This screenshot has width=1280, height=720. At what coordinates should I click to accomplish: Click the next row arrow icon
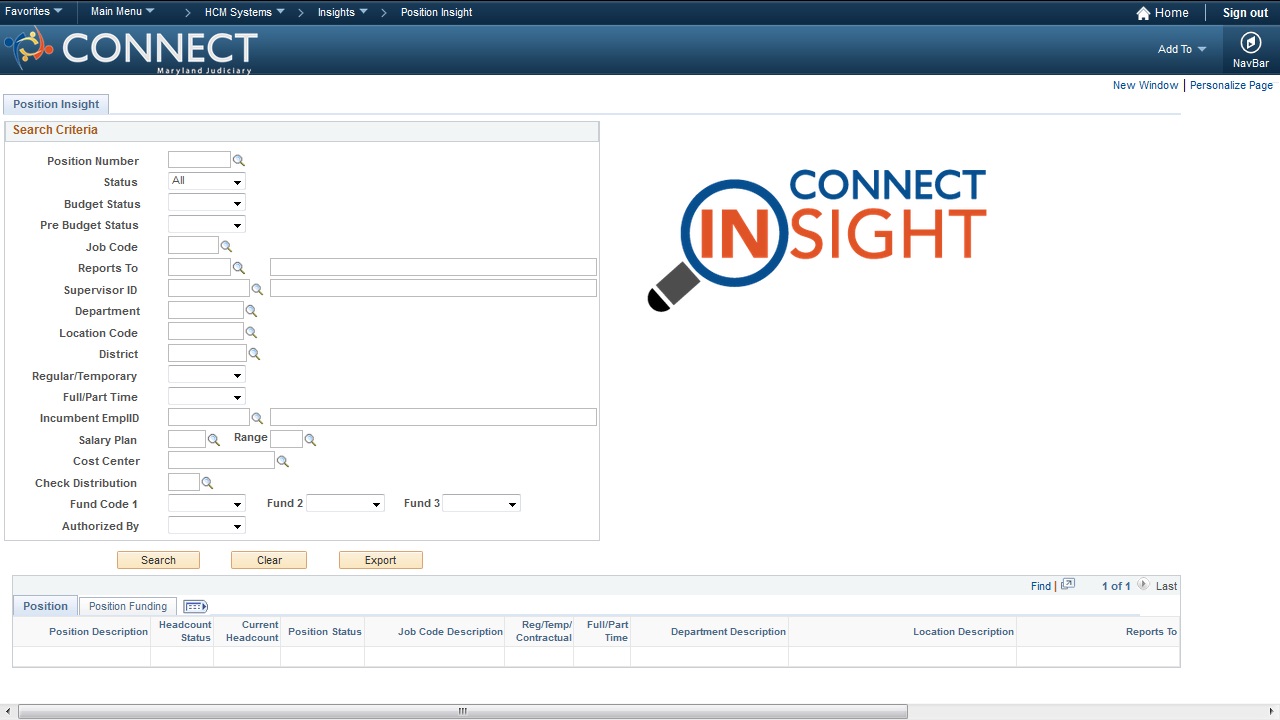tap(1143, 585)
